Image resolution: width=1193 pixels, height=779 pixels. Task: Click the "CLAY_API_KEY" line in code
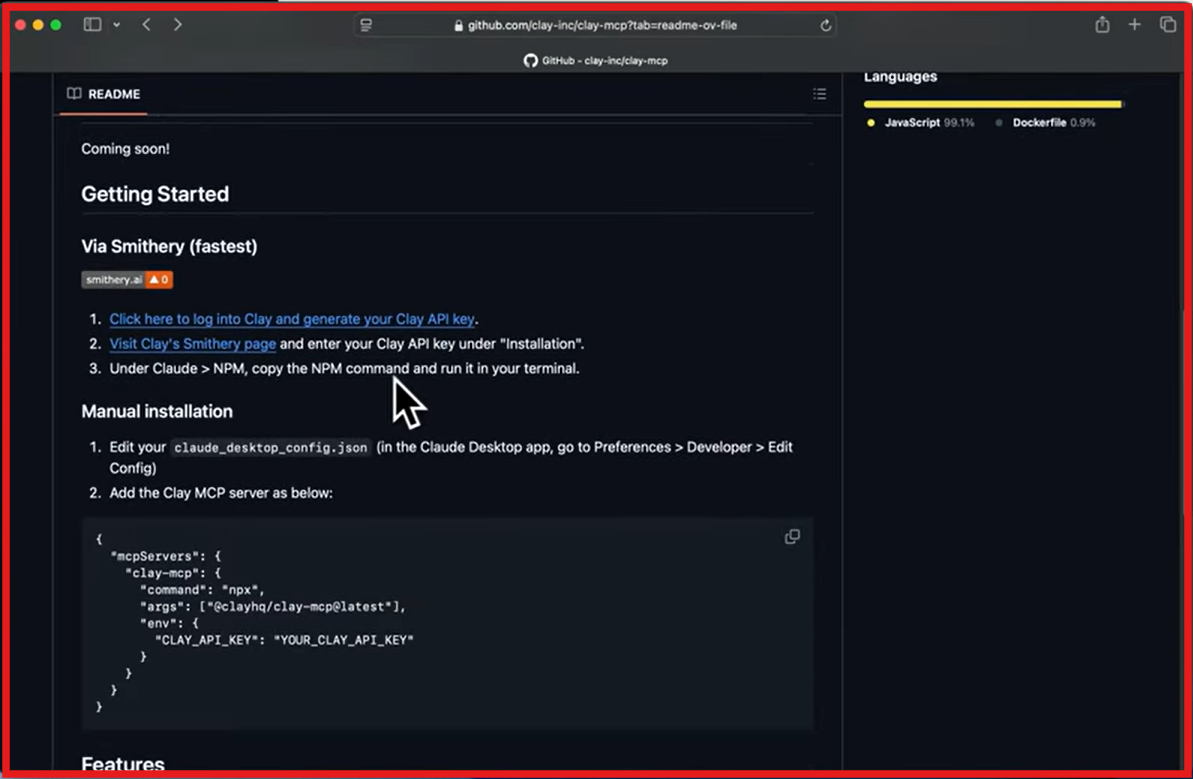click(x=285, y=640)
